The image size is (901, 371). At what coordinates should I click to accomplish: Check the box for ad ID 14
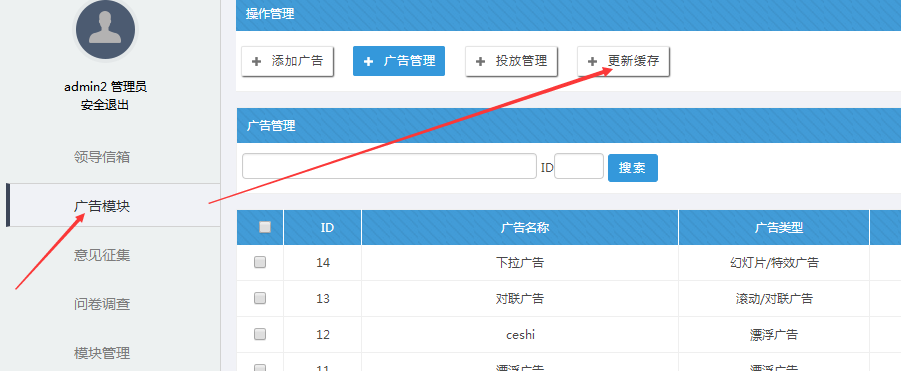[260, 262]
